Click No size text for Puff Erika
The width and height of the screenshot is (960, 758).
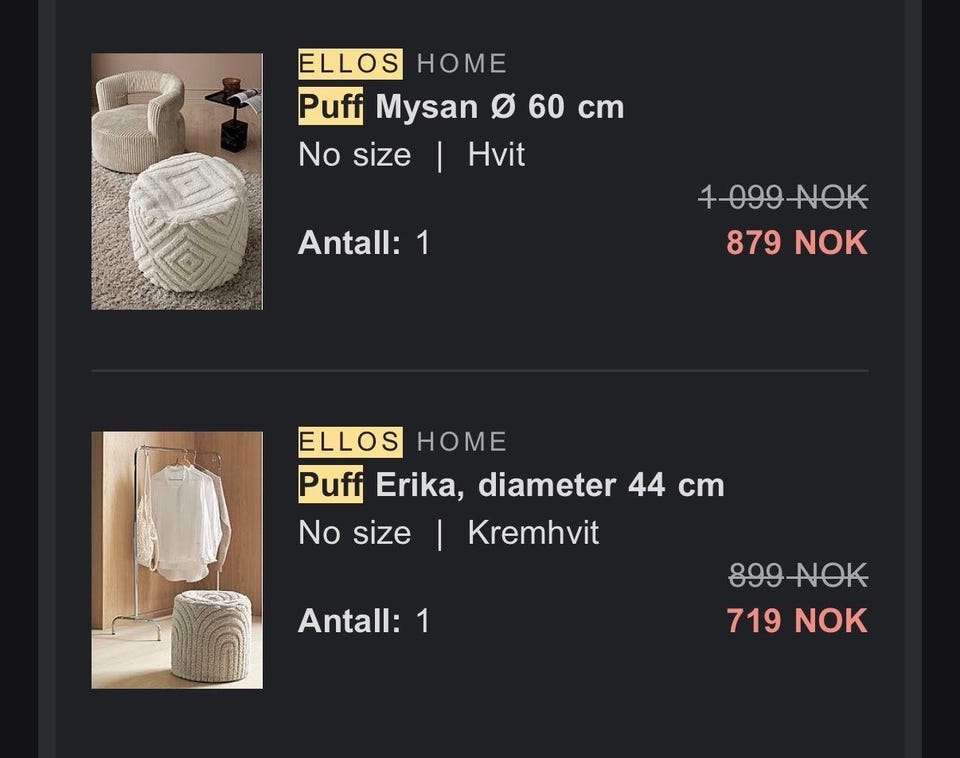pos(354,533)
